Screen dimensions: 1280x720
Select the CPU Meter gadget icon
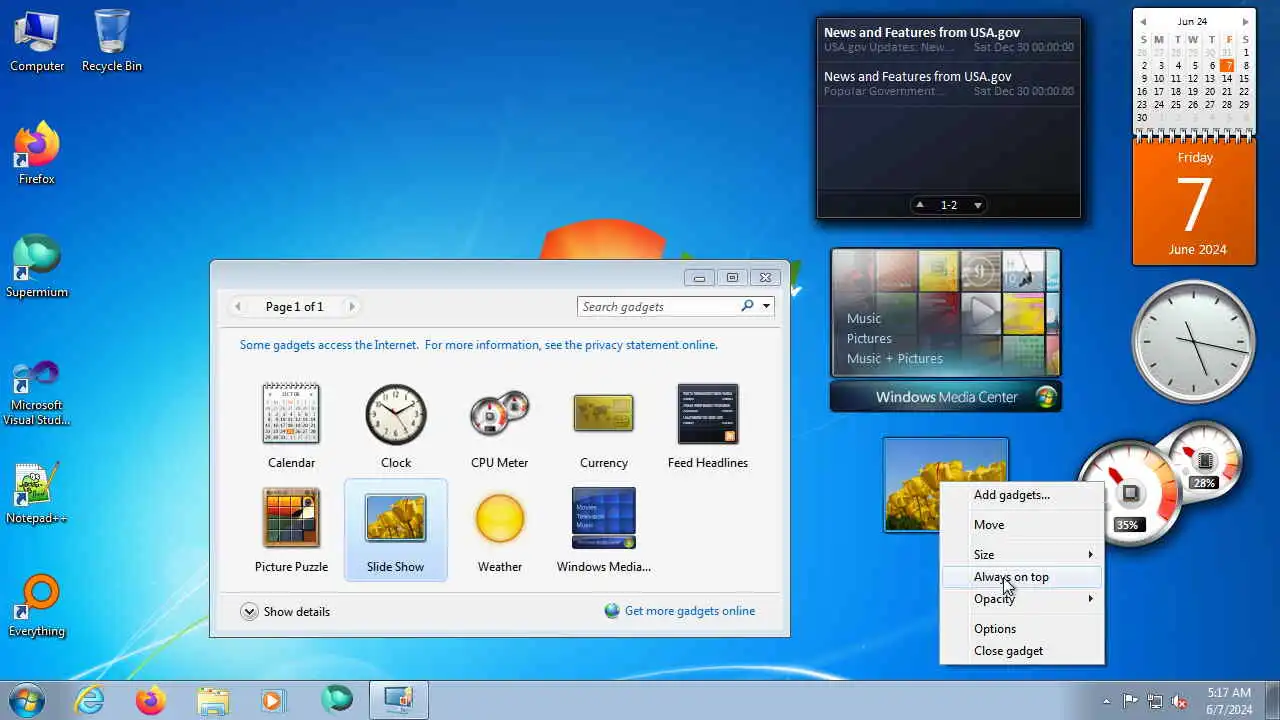(x=499, y=414)
